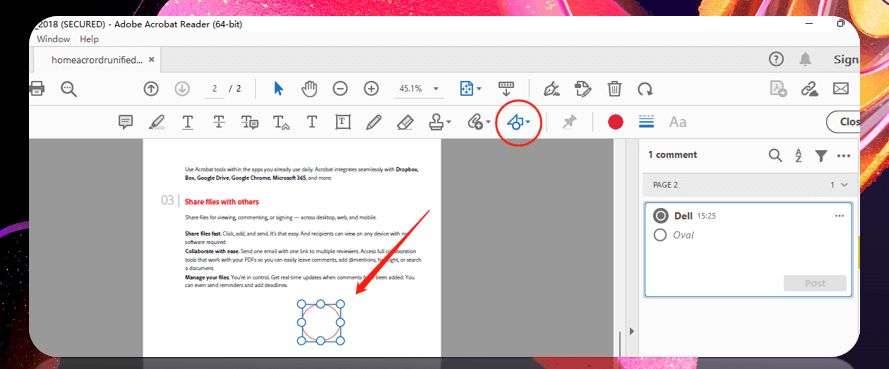The image size is (889, 369).
Task: Rotate the page clockwise icon
Action: point(645,89)
